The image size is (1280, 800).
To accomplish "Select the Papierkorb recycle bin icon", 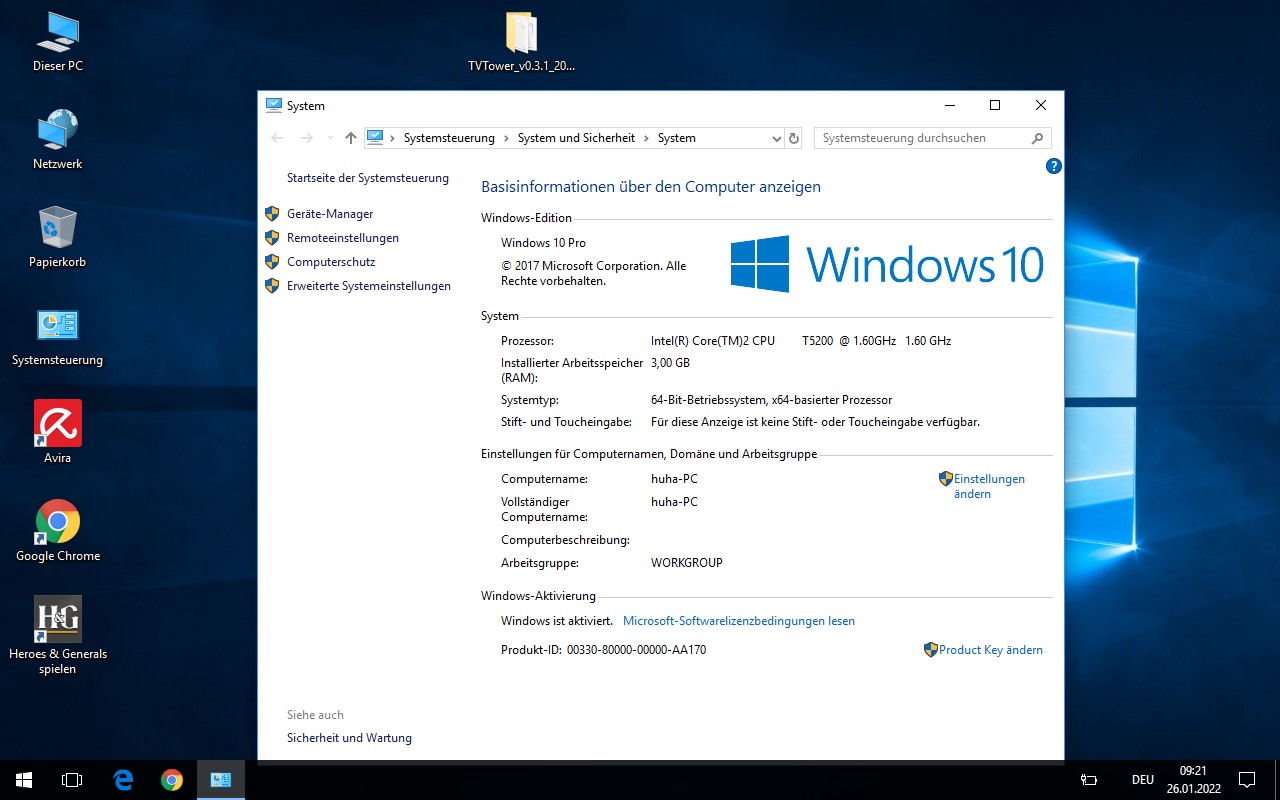I will 58,238.
